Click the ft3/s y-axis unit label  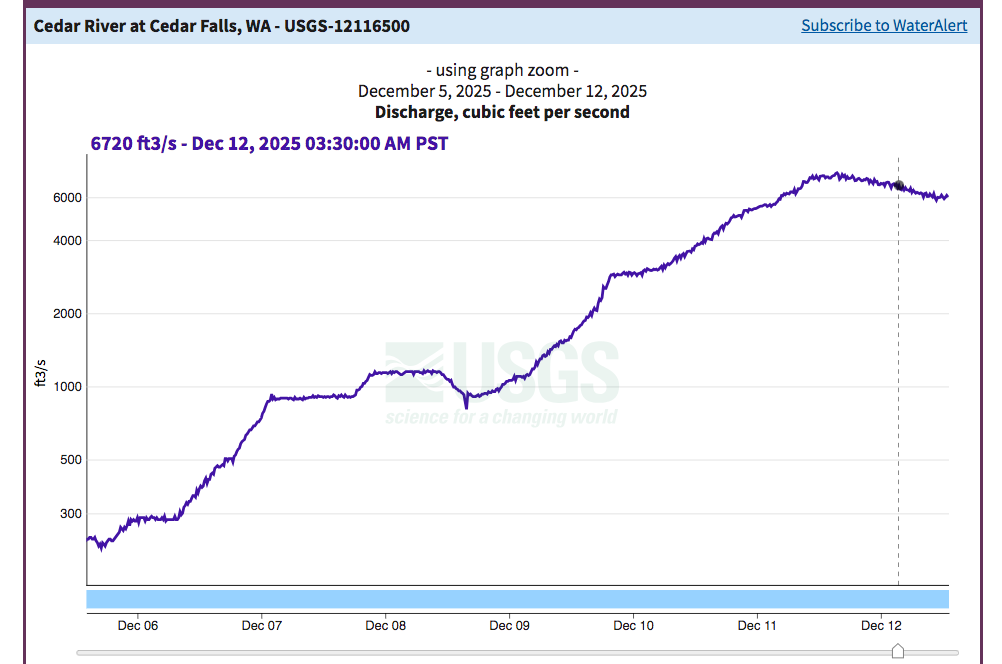(x=41, y=371)
